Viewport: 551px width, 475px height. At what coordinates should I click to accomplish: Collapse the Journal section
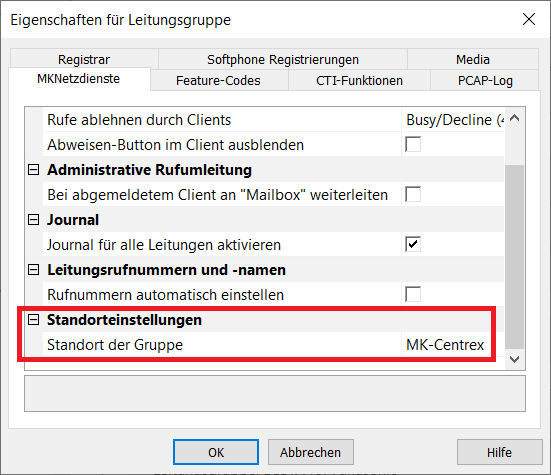34,220
